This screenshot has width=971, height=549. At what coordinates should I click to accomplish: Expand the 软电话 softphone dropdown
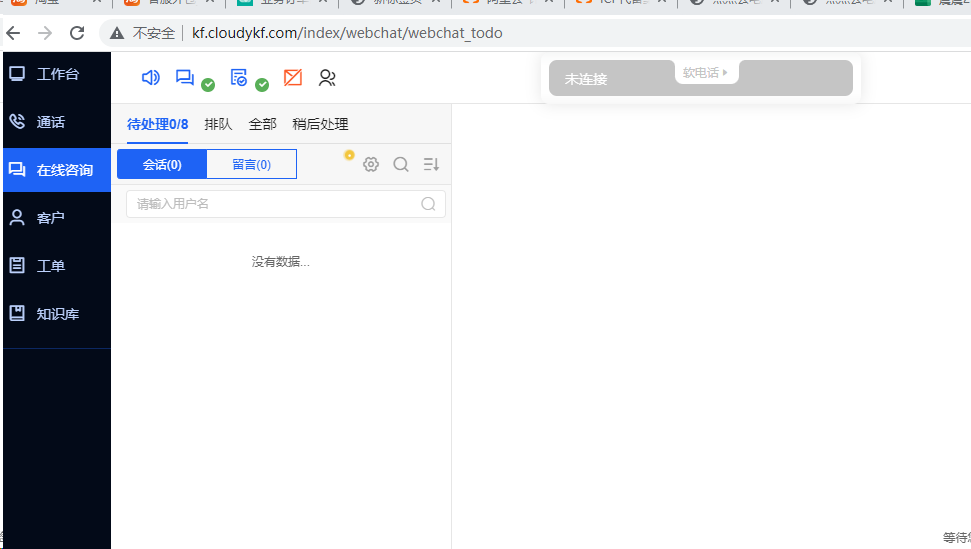click(706, 73)
